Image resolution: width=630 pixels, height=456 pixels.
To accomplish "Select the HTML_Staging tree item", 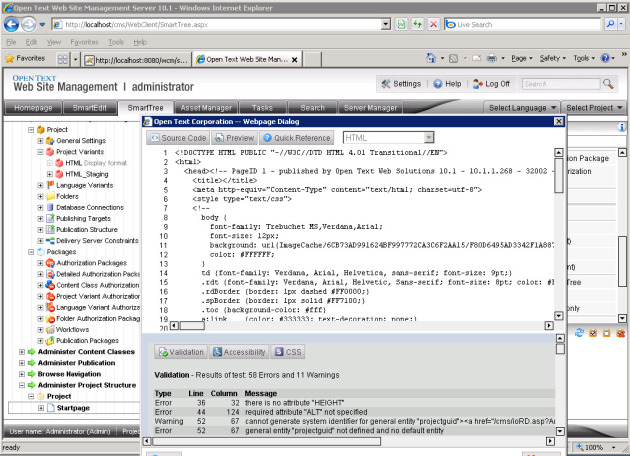I will pos(87,174).
